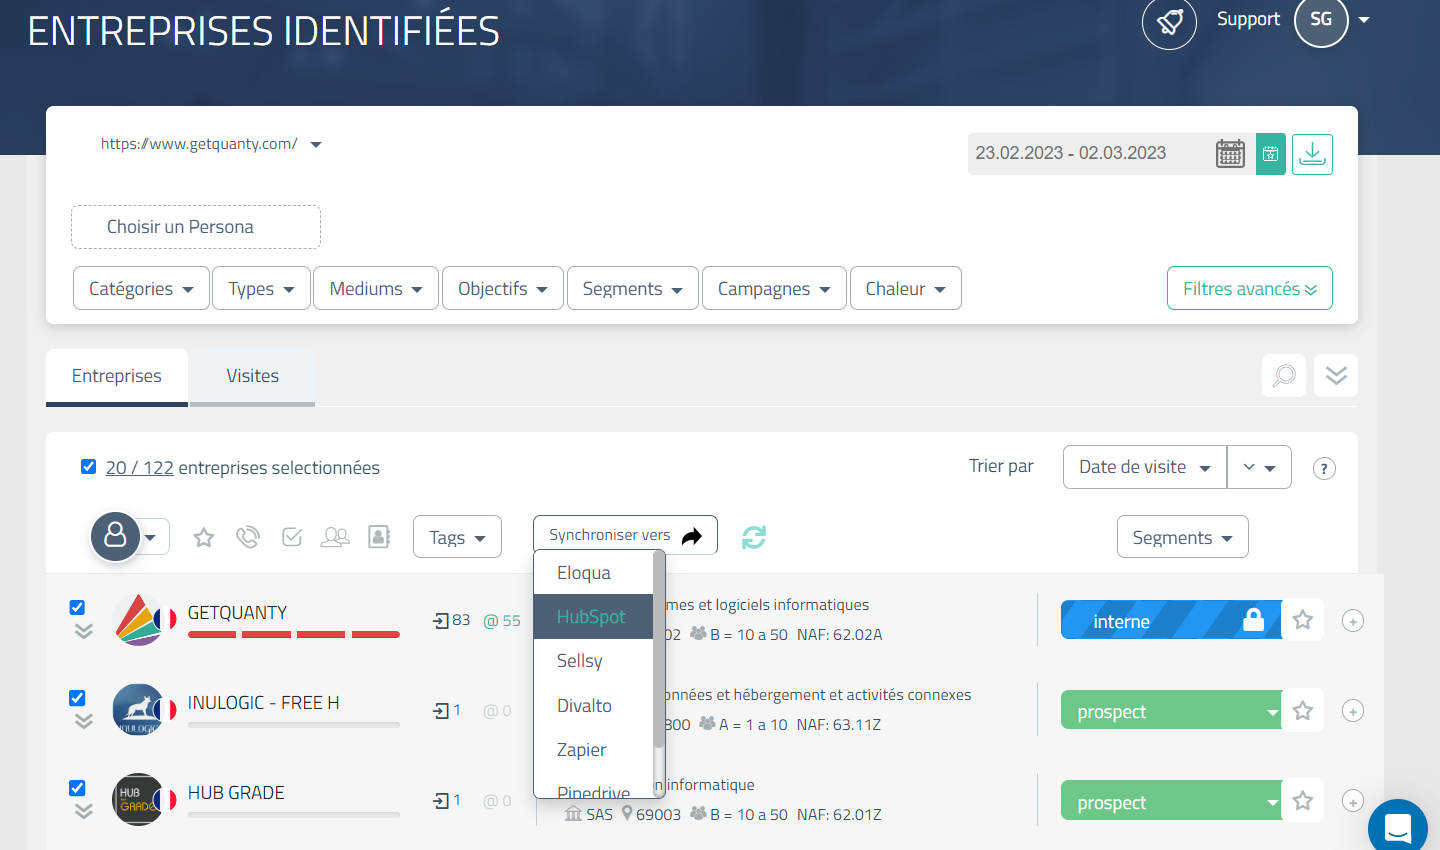Open the Objectifs filter dropdown
1440x850 pixels.
[x=503, y=288]
